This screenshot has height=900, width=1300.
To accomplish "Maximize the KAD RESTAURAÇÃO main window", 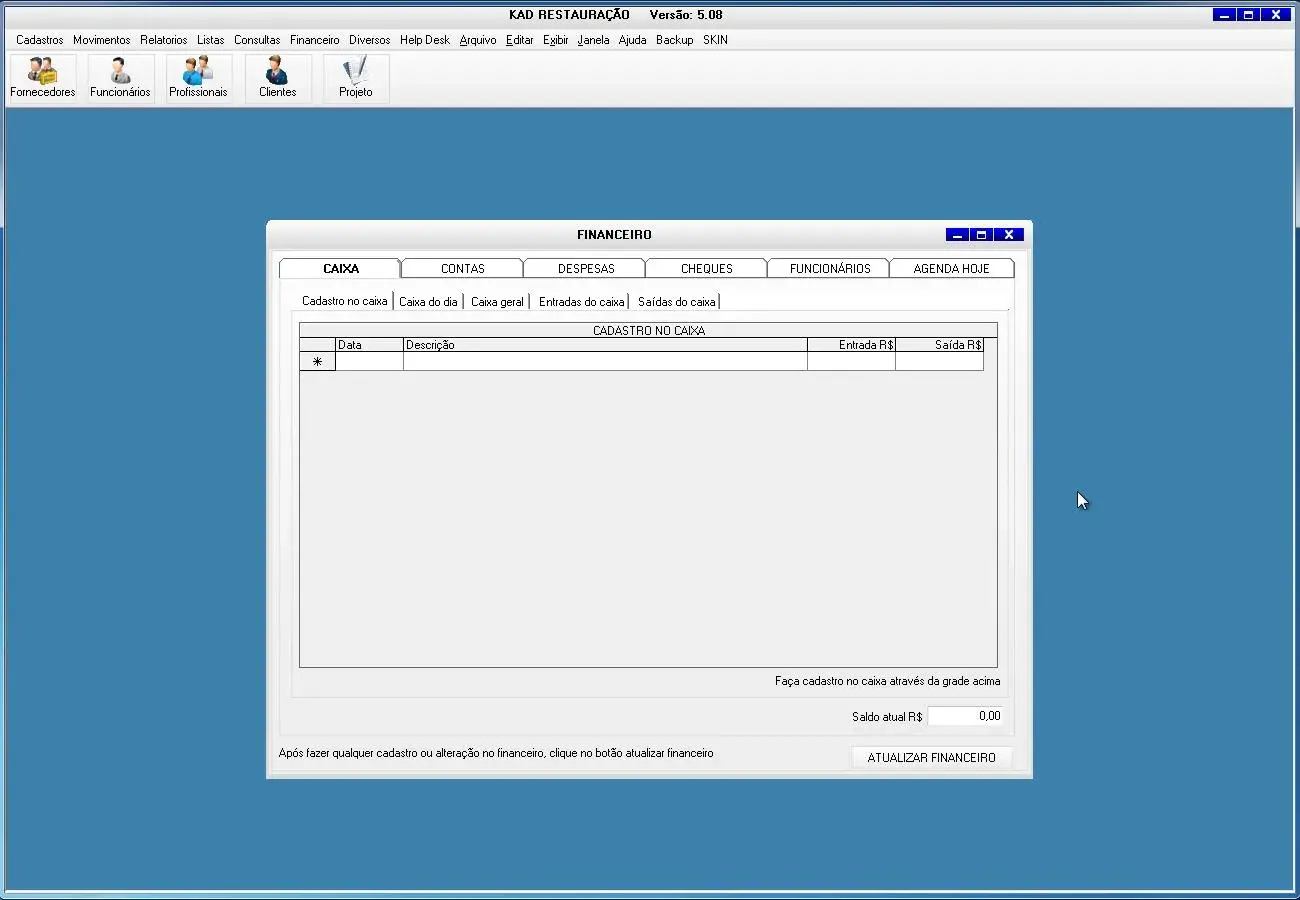I will pos(1249,15).
